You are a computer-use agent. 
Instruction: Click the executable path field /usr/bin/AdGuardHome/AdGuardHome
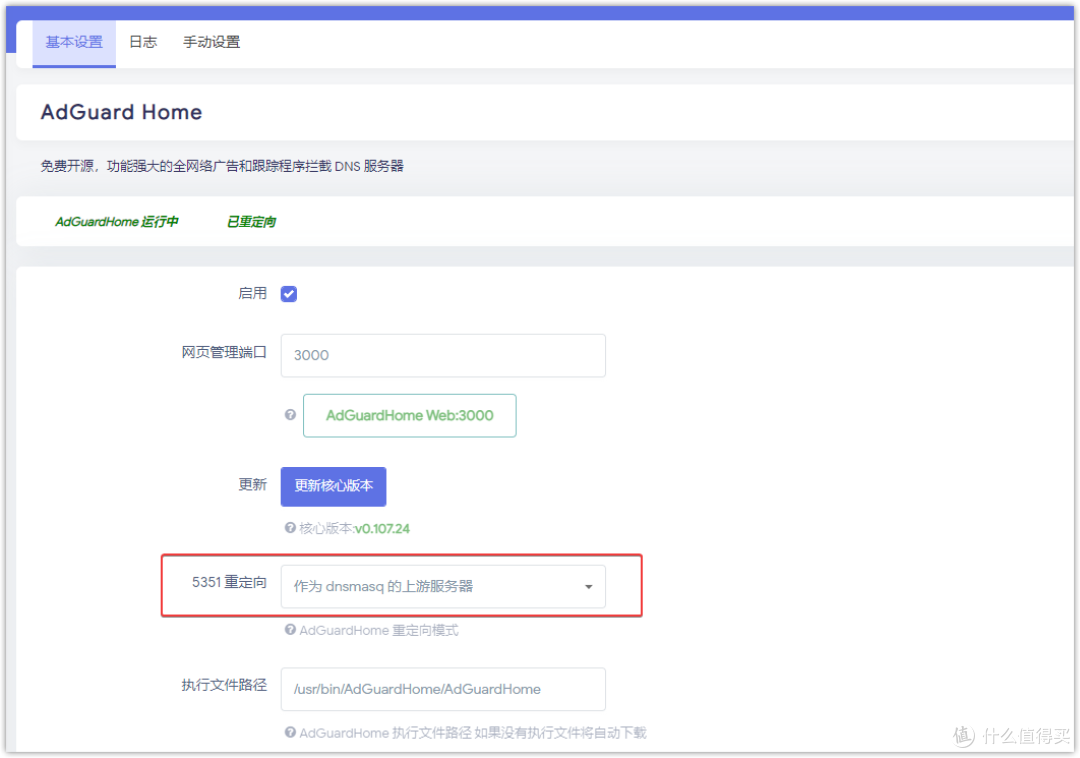coord(443,689)
